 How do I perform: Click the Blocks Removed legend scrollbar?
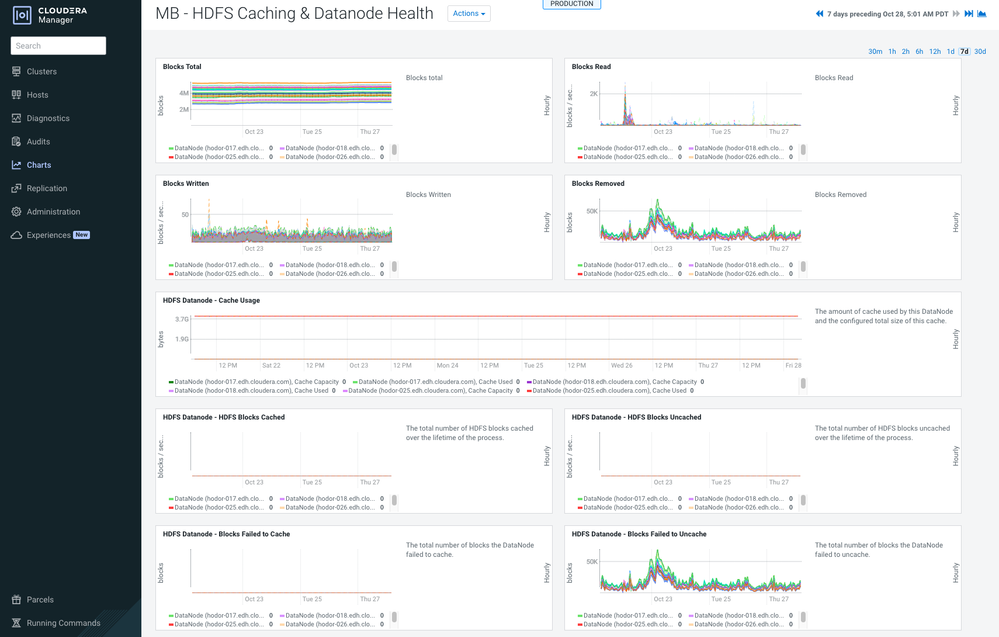click(803, 266)
